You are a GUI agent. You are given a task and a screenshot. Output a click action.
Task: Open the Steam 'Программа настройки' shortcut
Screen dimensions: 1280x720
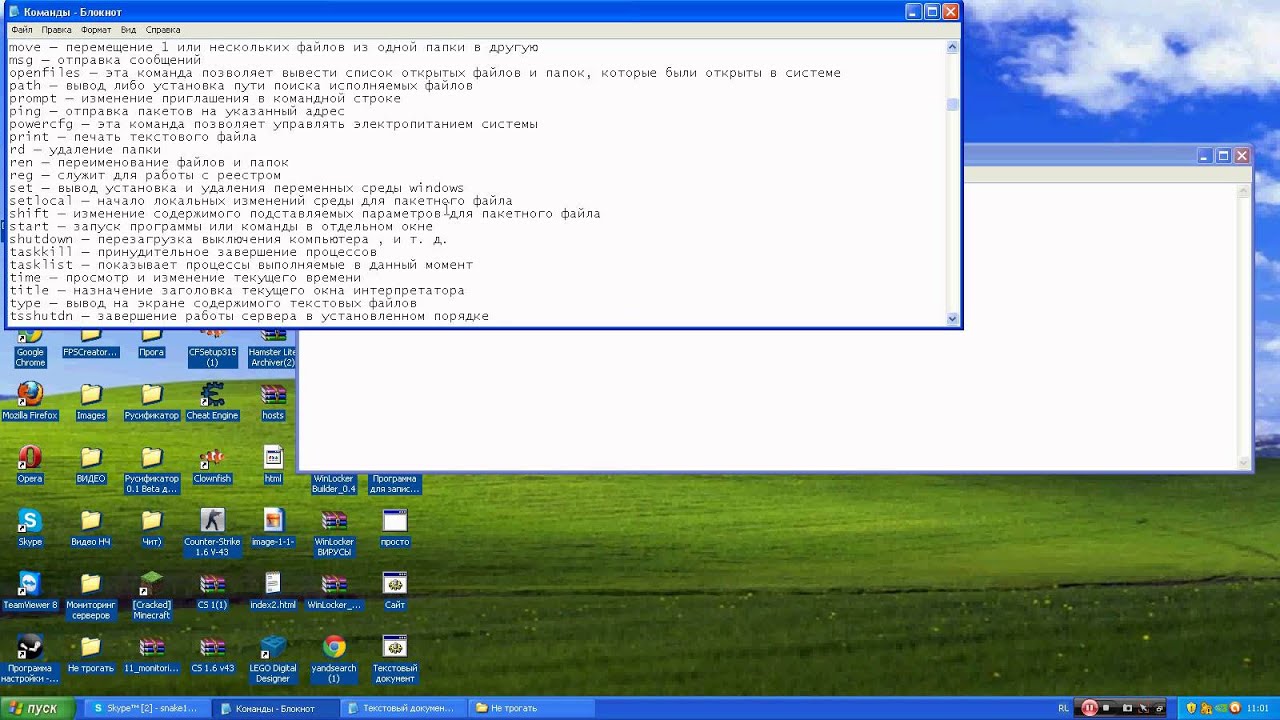point(30,658)
